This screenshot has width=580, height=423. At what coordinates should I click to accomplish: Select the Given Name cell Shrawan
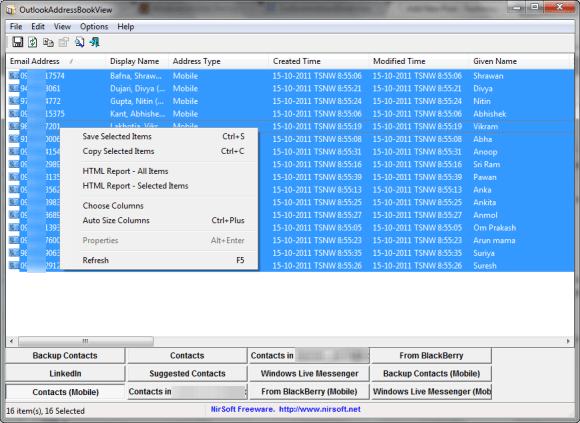(x=488, y=76)
